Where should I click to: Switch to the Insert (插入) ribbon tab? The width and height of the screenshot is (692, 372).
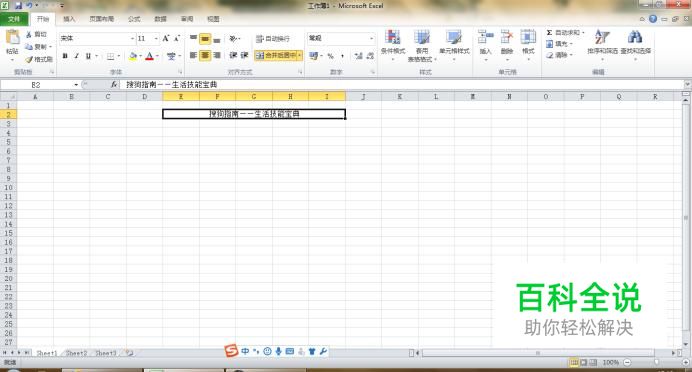click(x=69, y=19)
